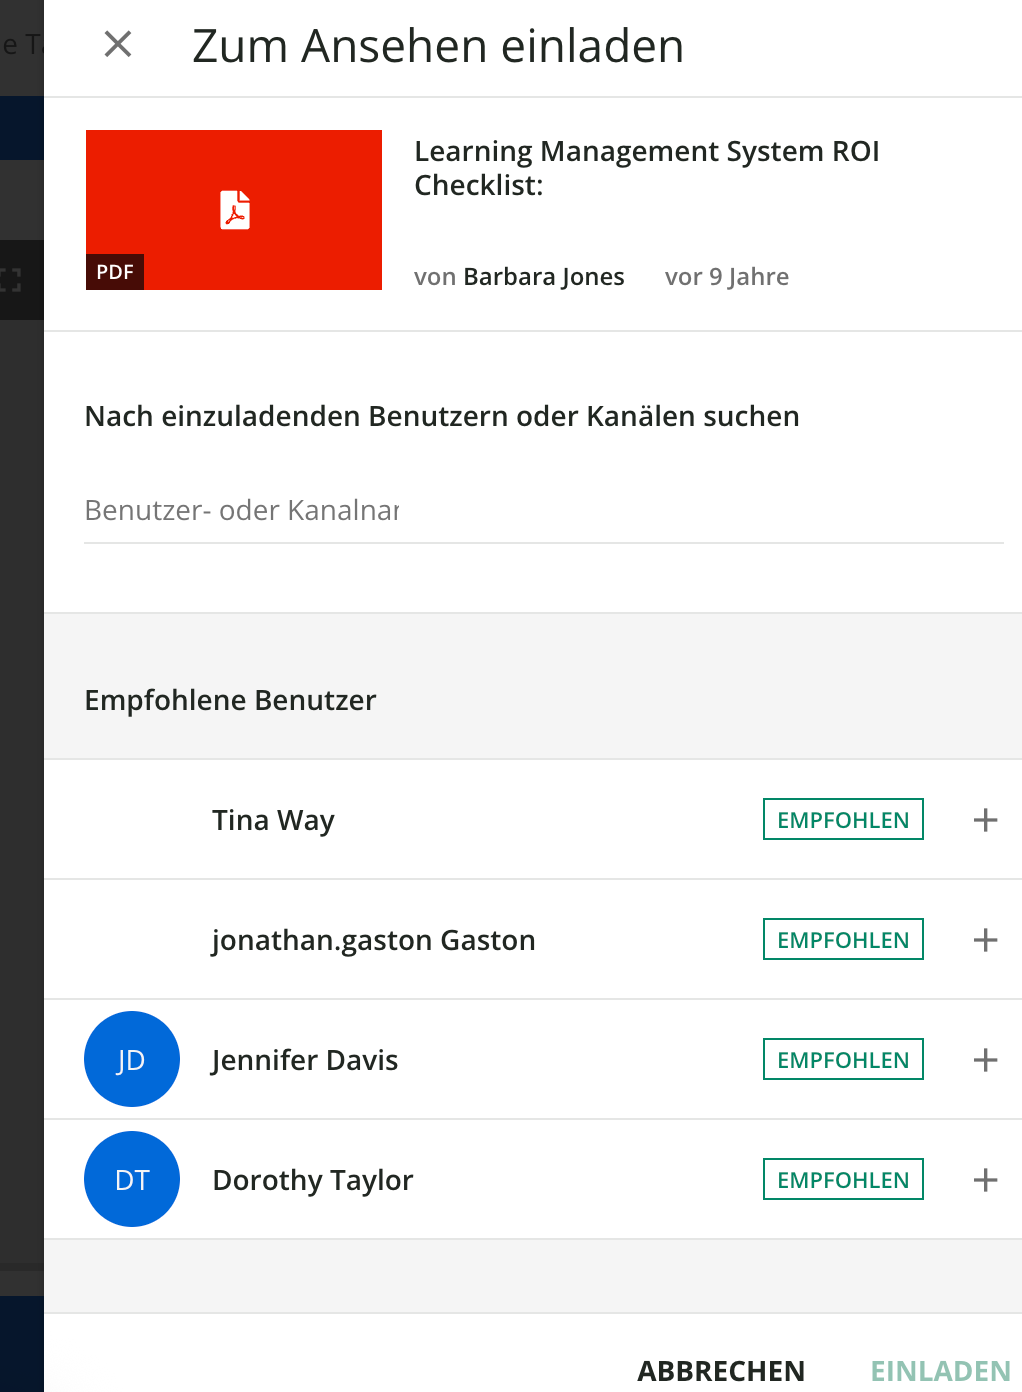Close the invite dialog with X icon
This screenshot has height=1392, width=1022.
tap(118, 44)
